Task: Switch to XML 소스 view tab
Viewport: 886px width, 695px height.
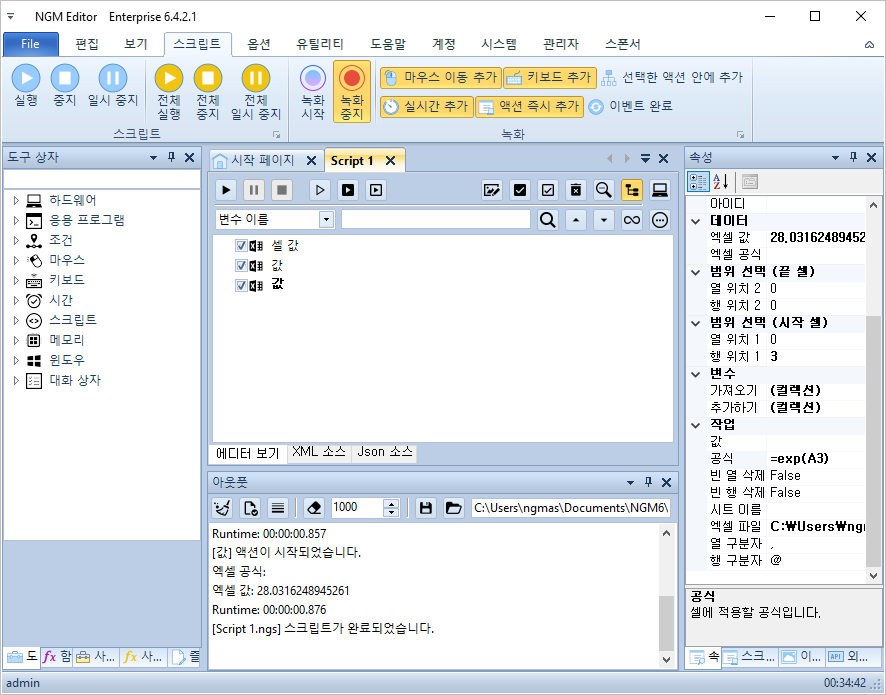Action: click(319, 452)
